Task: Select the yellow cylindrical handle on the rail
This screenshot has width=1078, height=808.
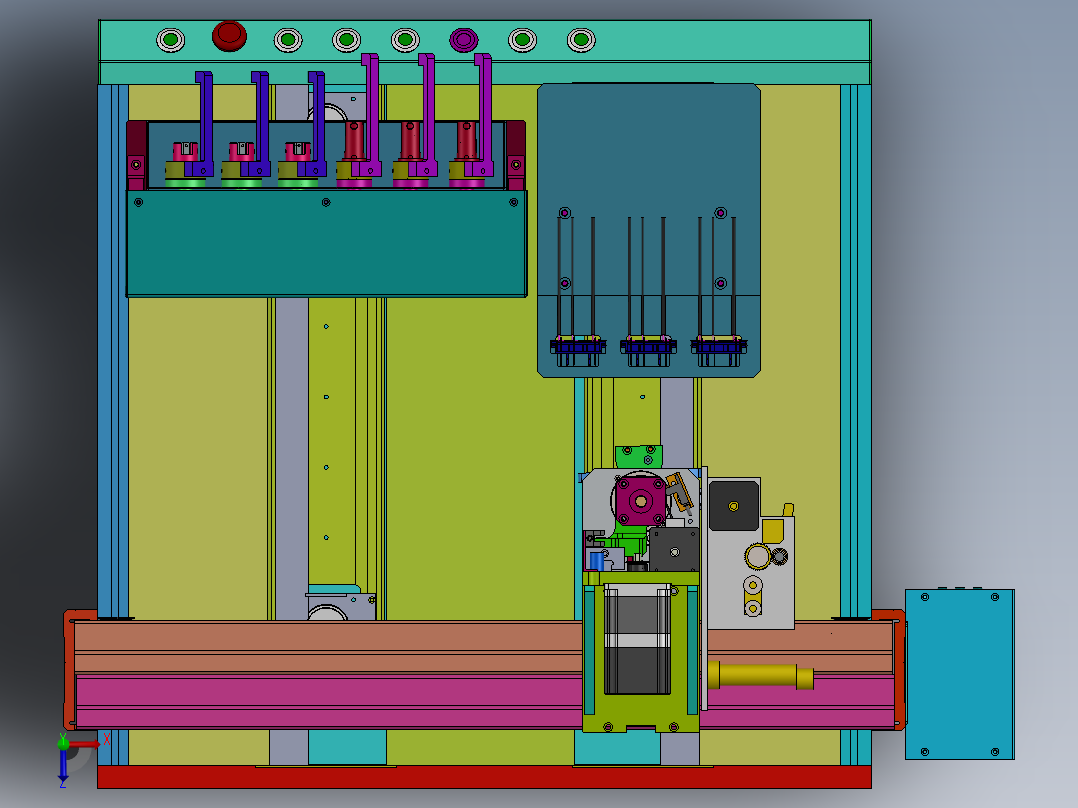Action: point(760,676)
